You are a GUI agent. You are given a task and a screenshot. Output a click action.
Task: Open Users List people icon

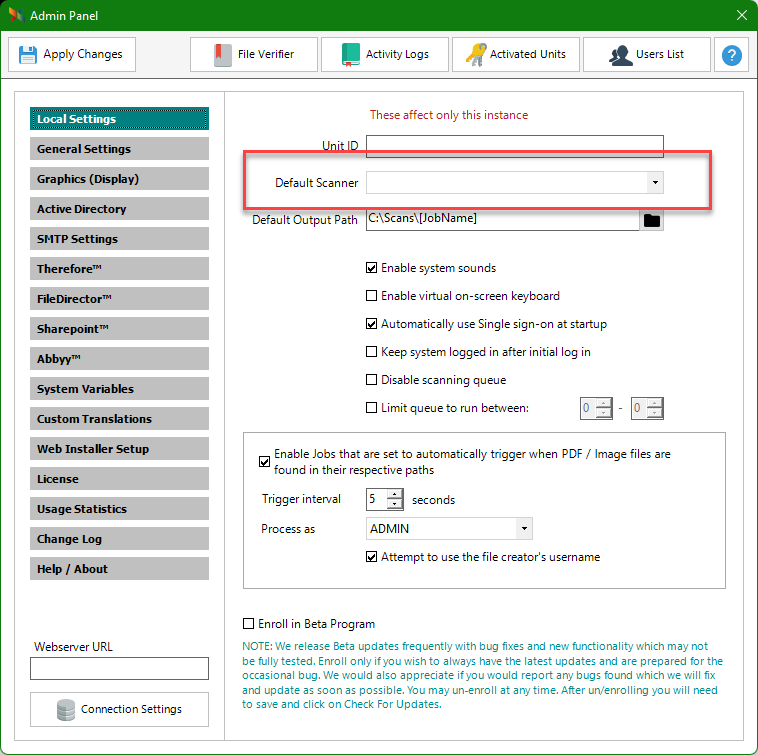point(621,55)
